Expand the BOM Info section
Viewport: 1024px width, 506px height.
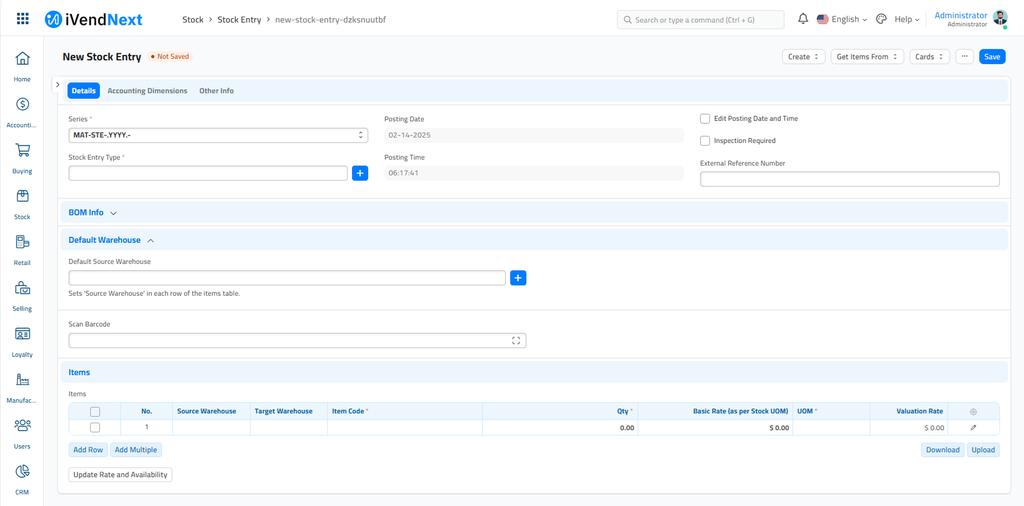point(92,213)
